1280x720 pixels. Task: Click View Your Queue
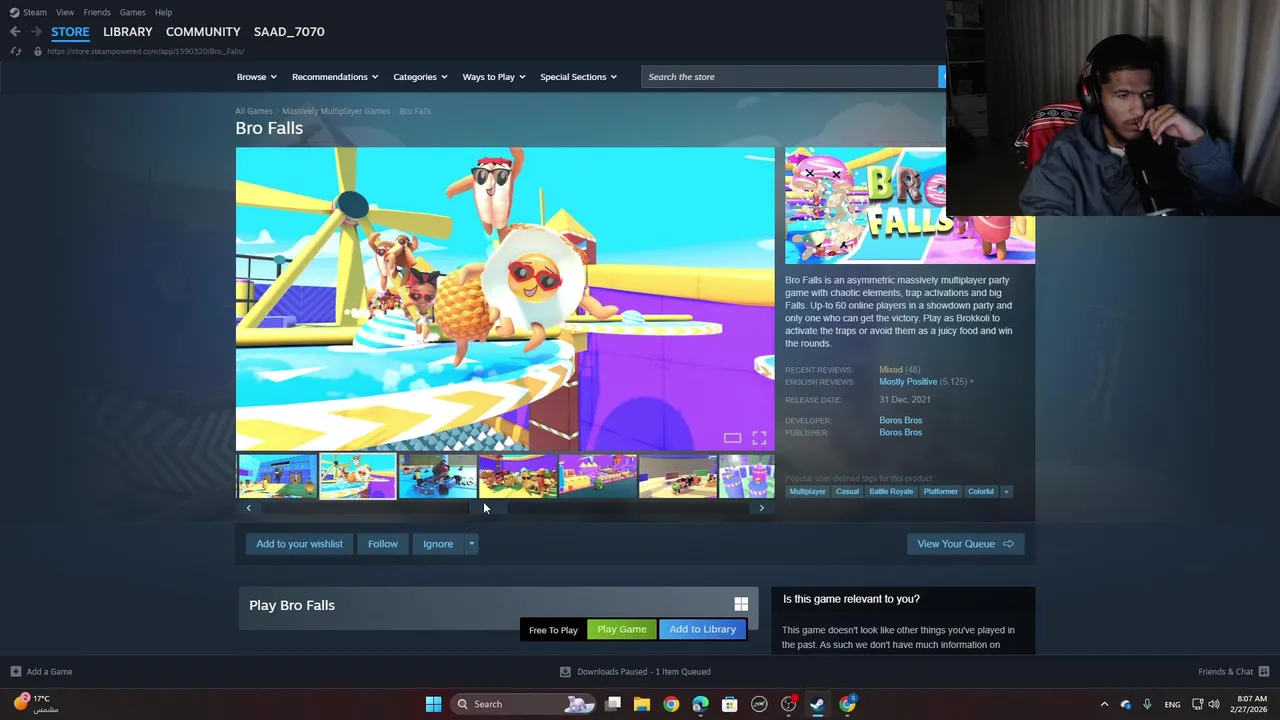[965, 544]
